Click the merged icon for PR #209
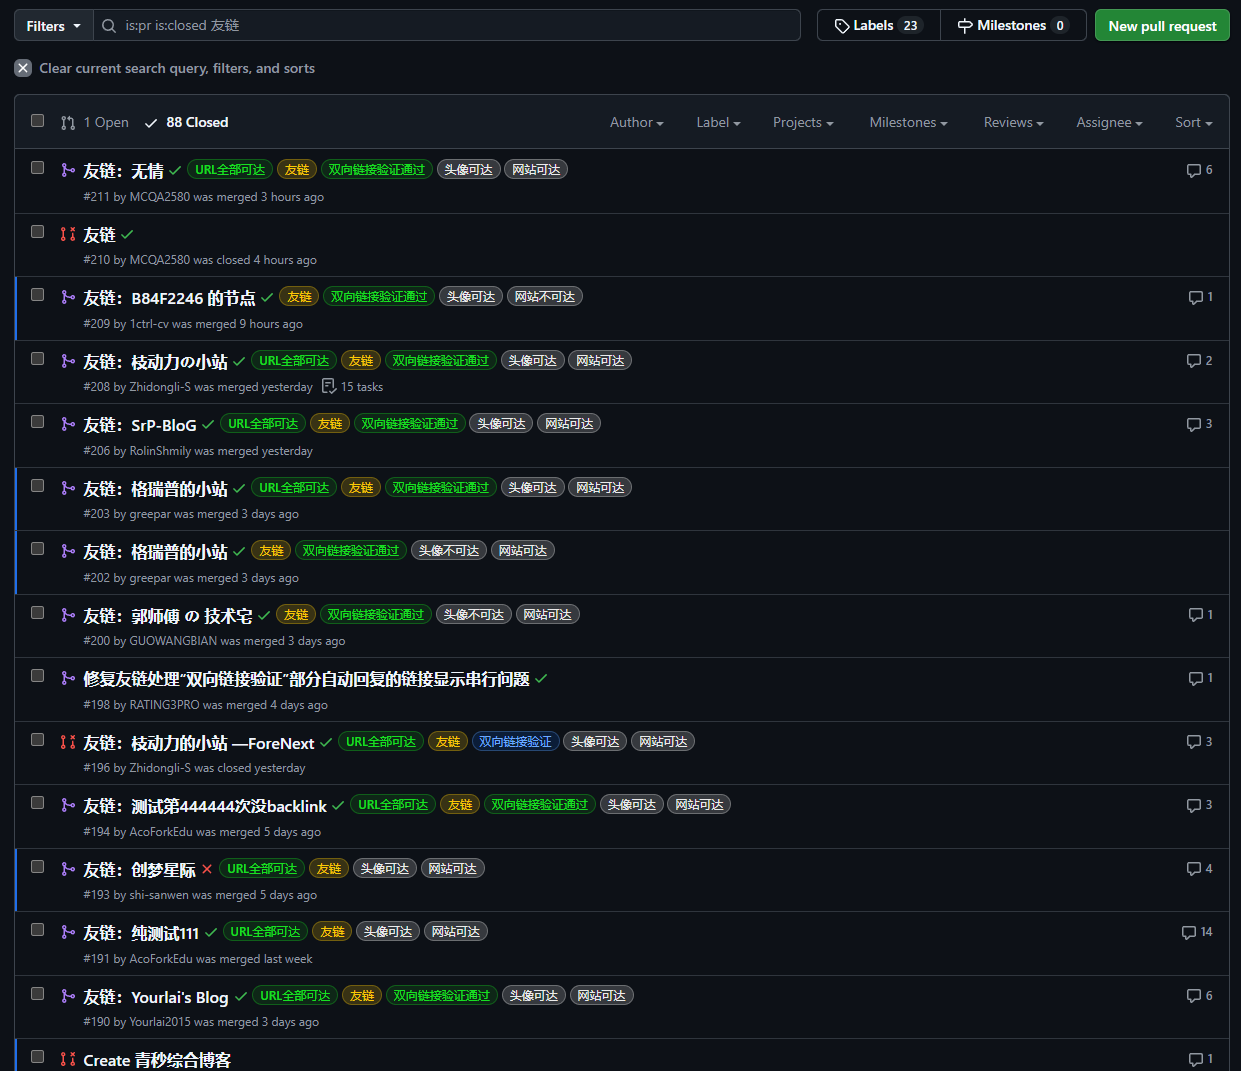This screenshot has width=1241, height=1071. pos(68,297)
